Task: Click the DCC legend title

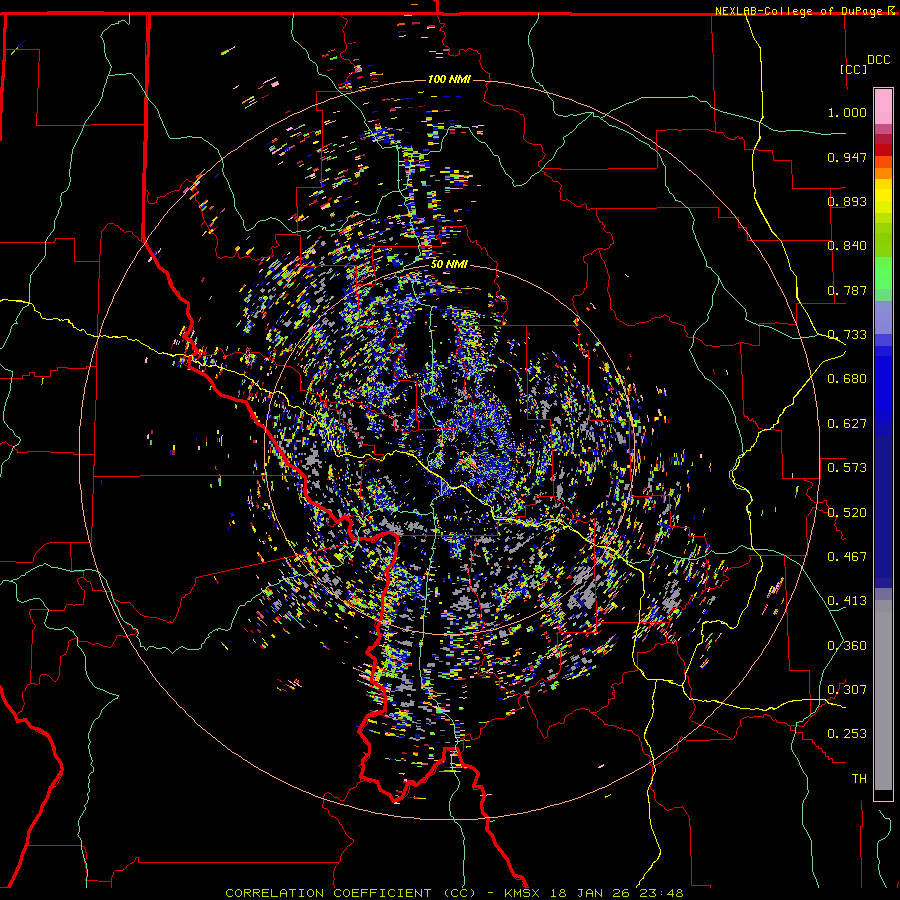Action: point(878,60)
